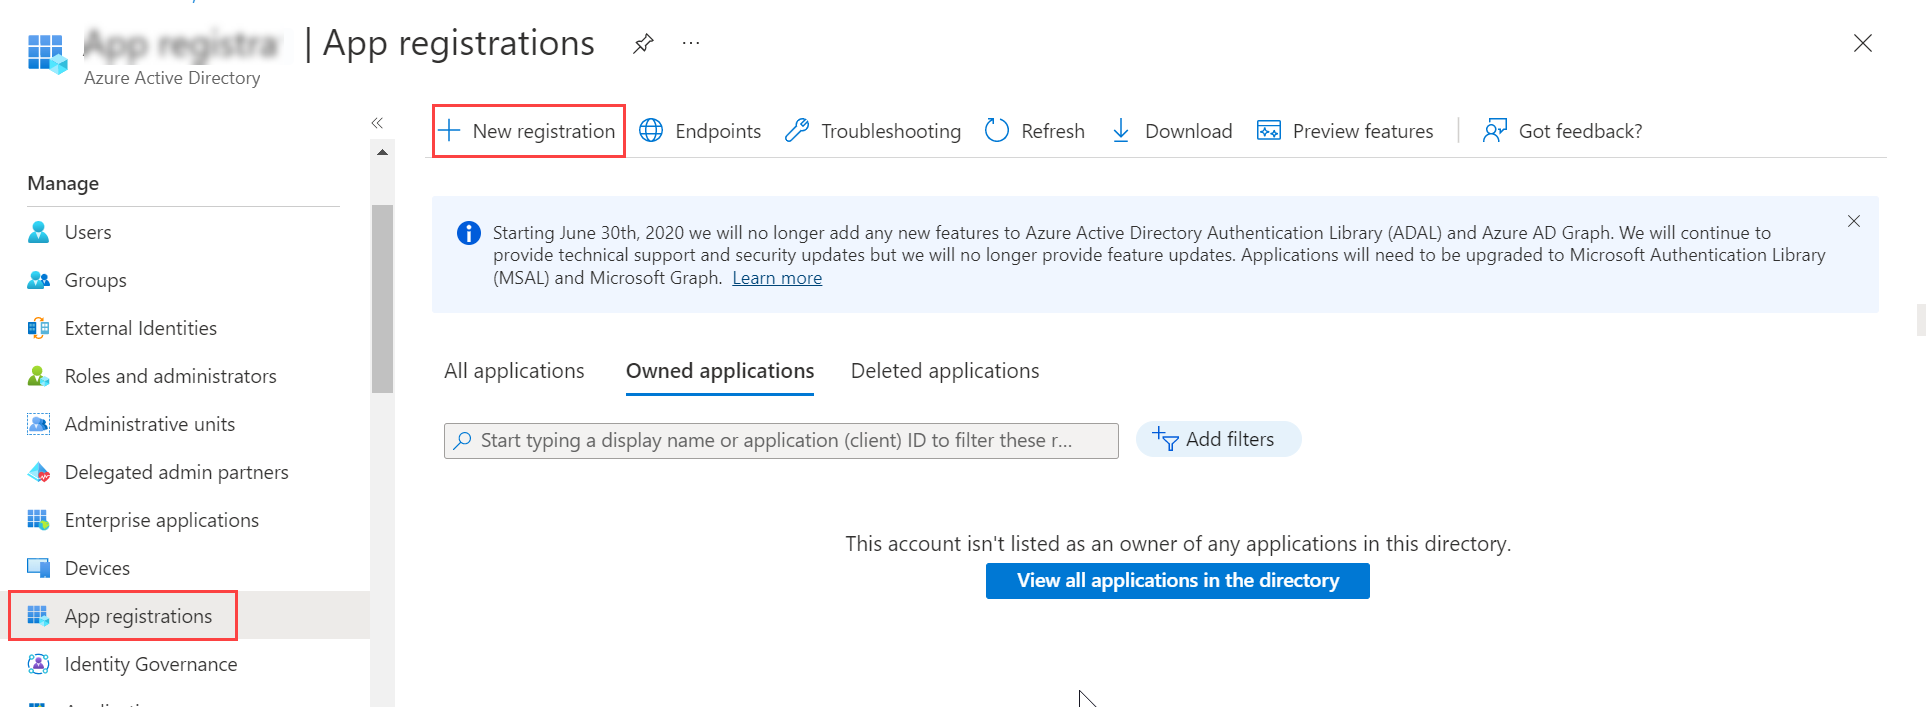The width and height of the screenshot is (1926, 707).
Task: Click the Roles and administrators icon
Action: point(39,376)
